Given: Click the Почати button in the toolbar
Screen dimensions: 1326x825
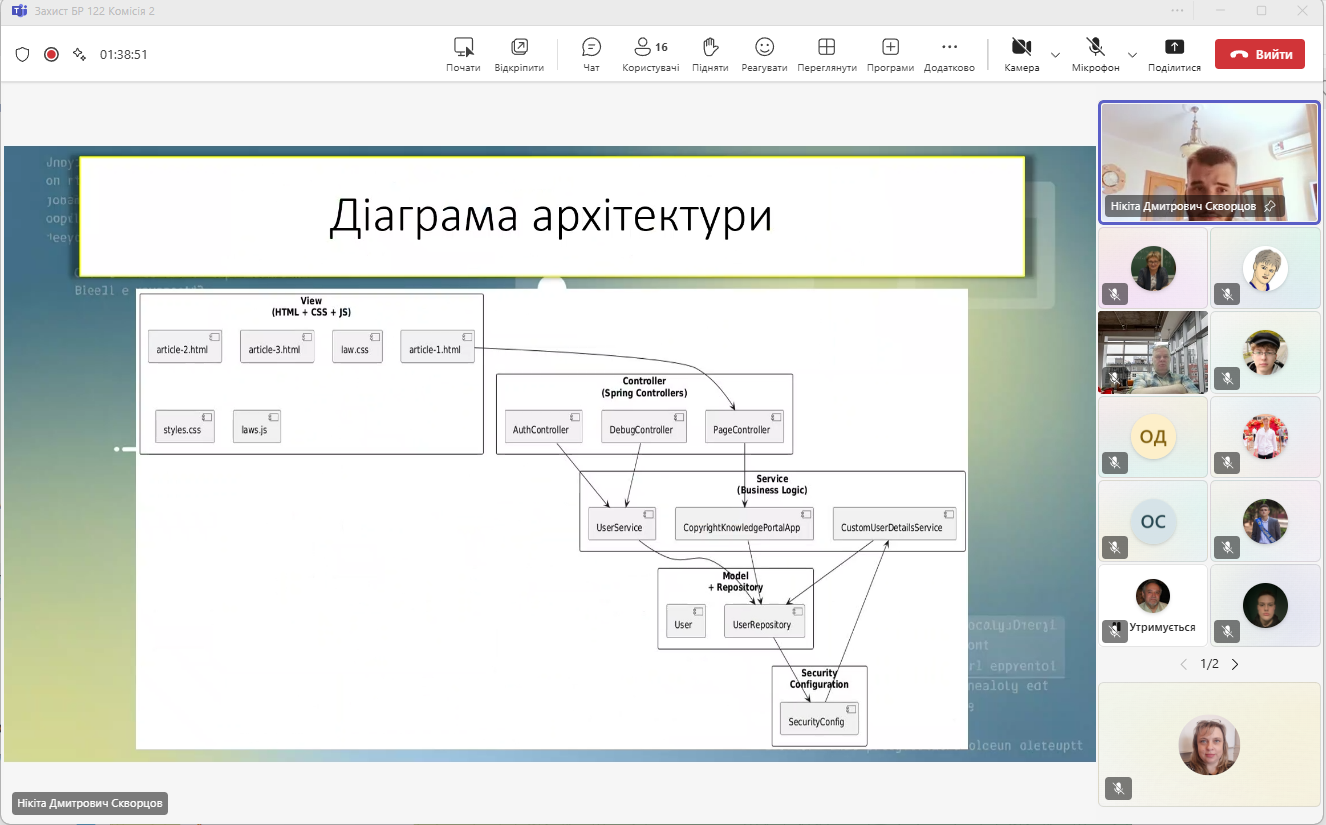Looking at the screenshot, I should 463,54.
